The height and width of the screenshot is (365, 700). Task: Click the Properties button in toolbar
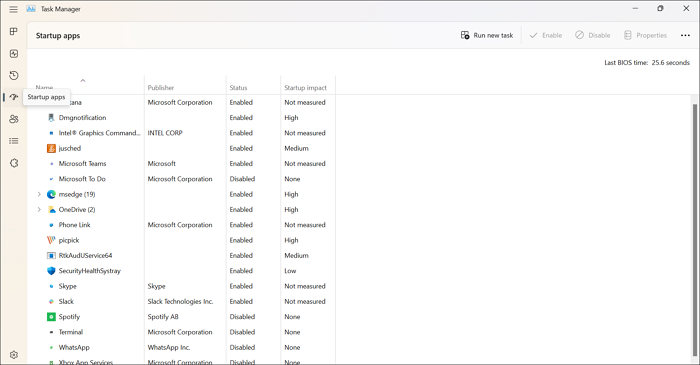(645, 35)
